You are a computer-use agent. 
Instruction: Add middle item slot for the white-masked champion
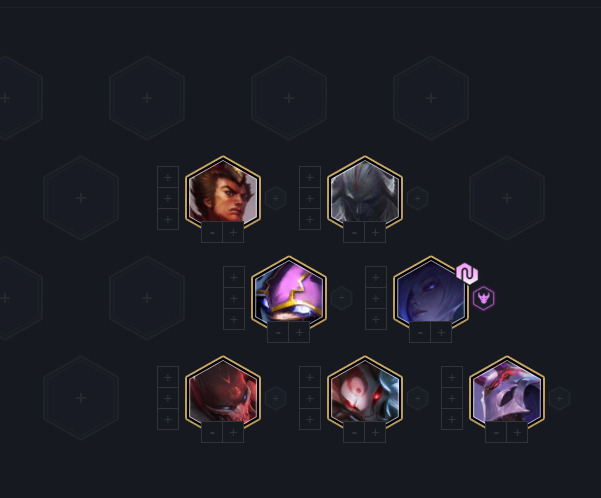tap(310, 398)
